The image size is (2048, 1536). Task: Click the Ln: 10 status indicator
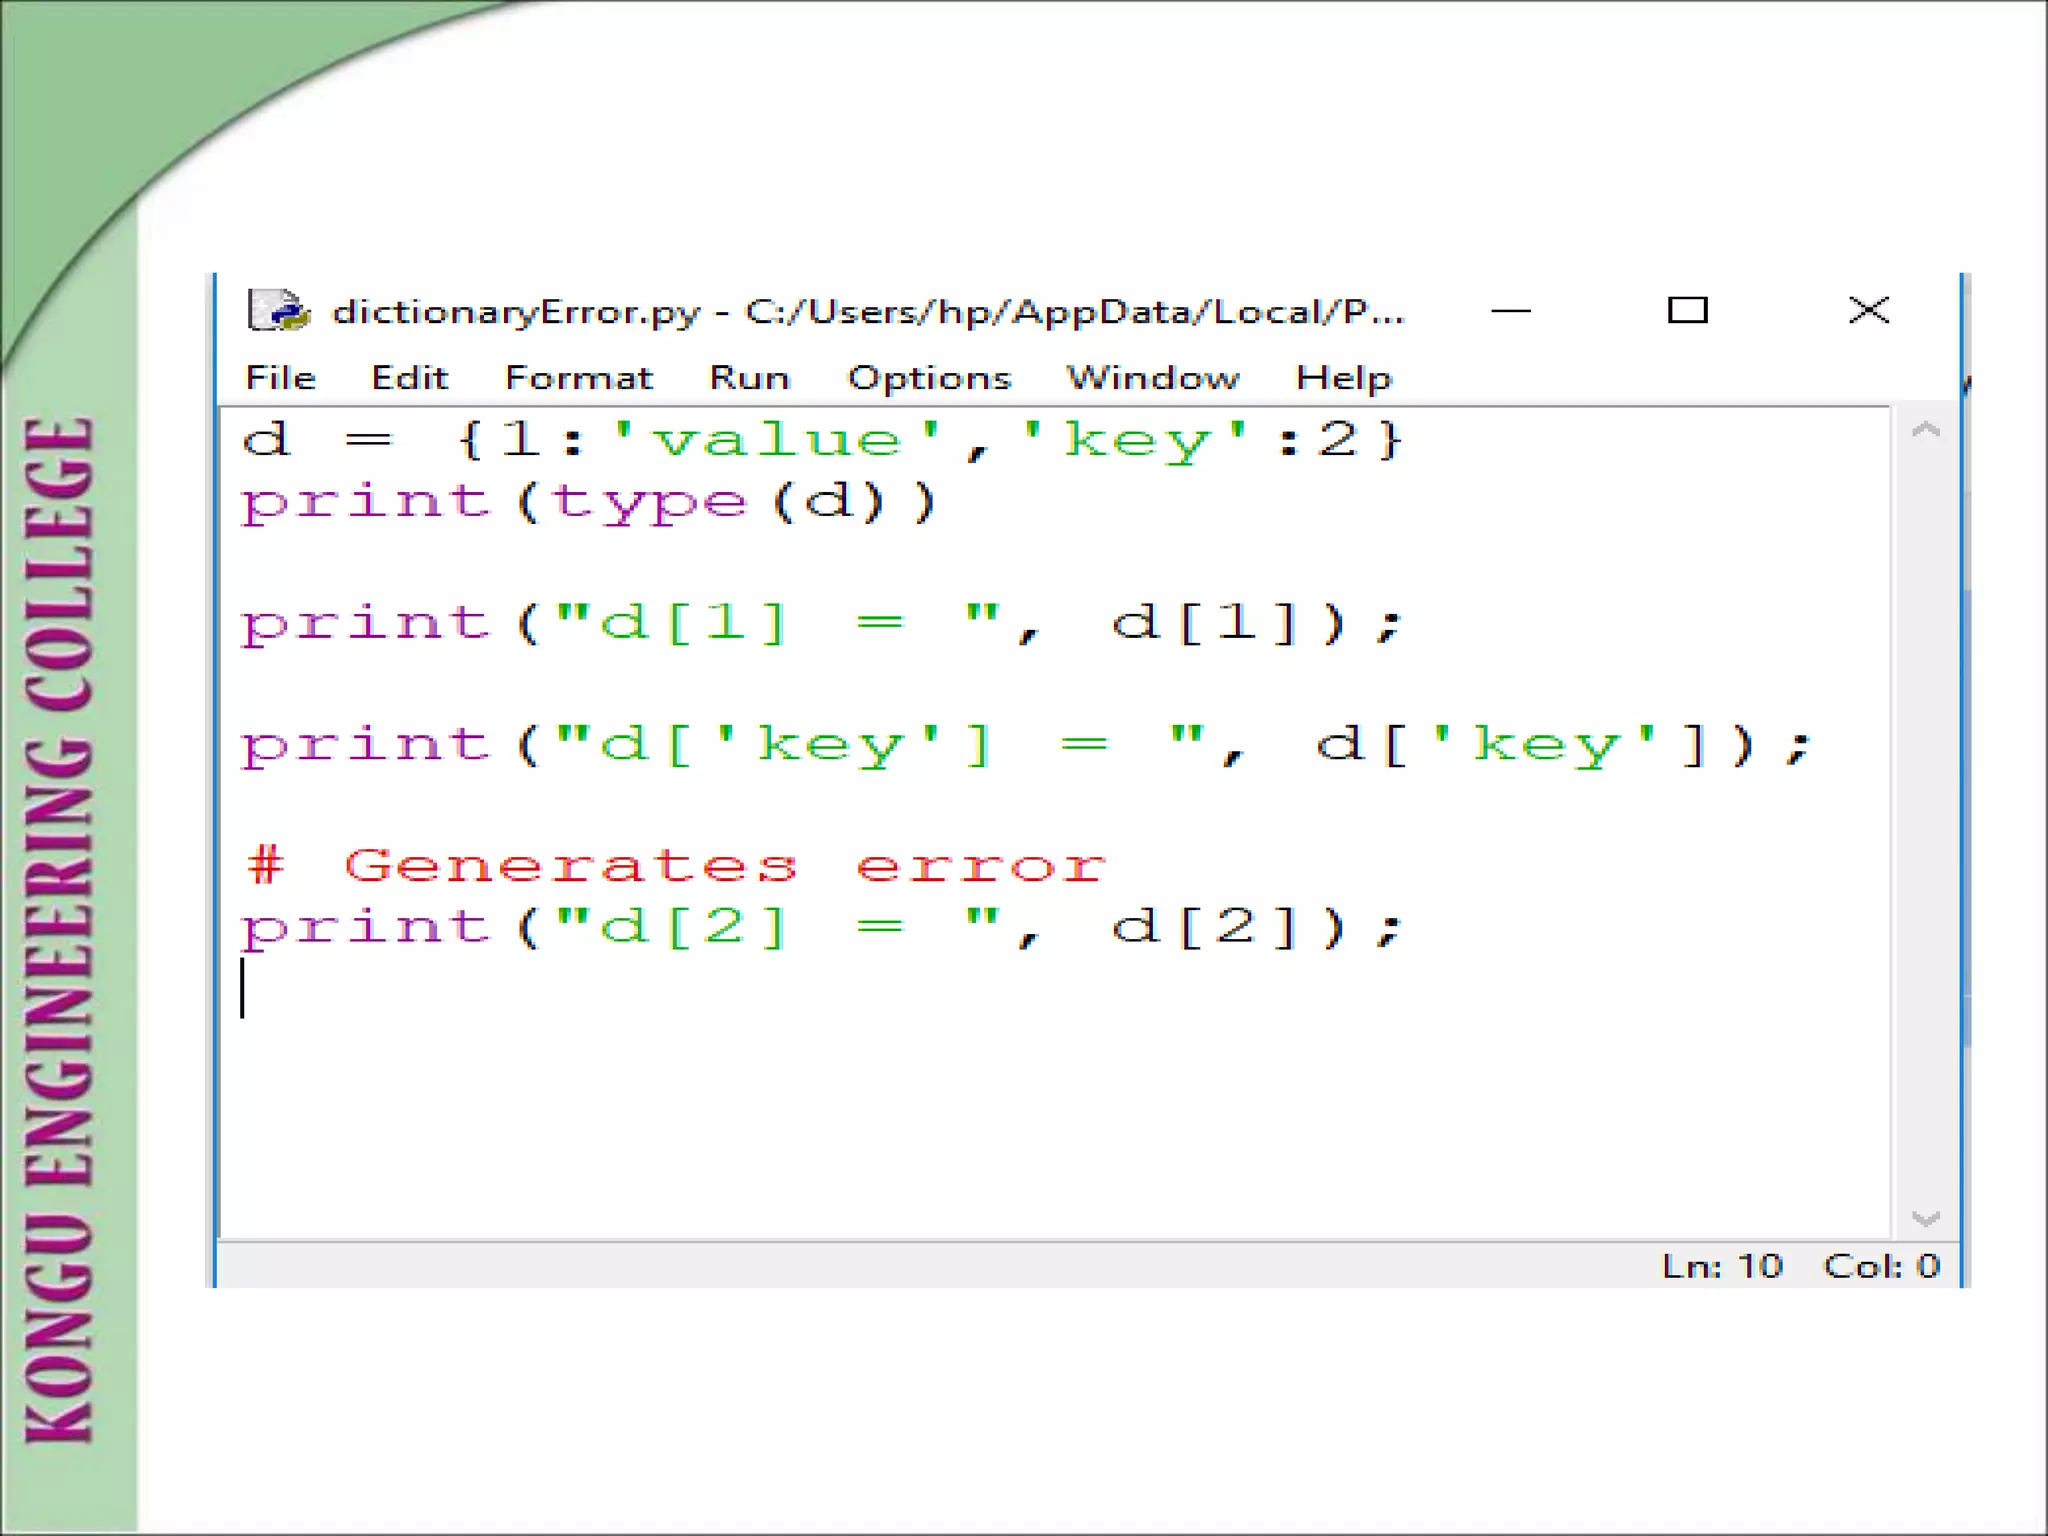click(1722, 1267)
